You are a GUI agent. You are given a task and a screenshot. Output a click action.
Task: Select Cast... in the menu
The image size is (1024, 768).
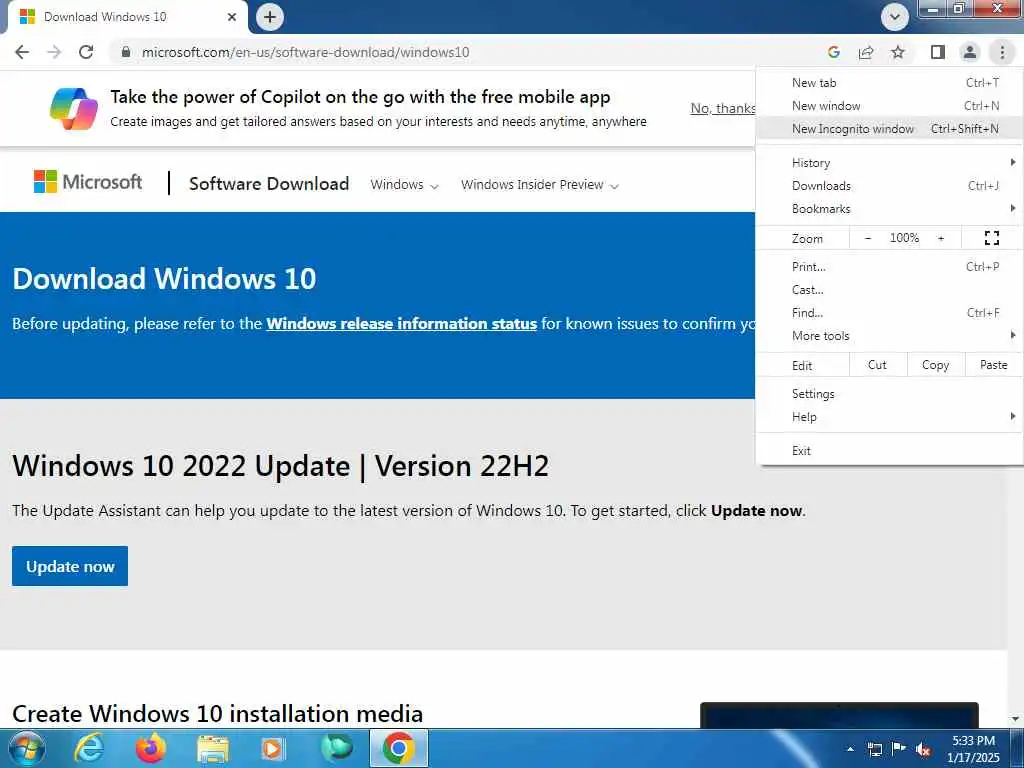coord(889,290)
